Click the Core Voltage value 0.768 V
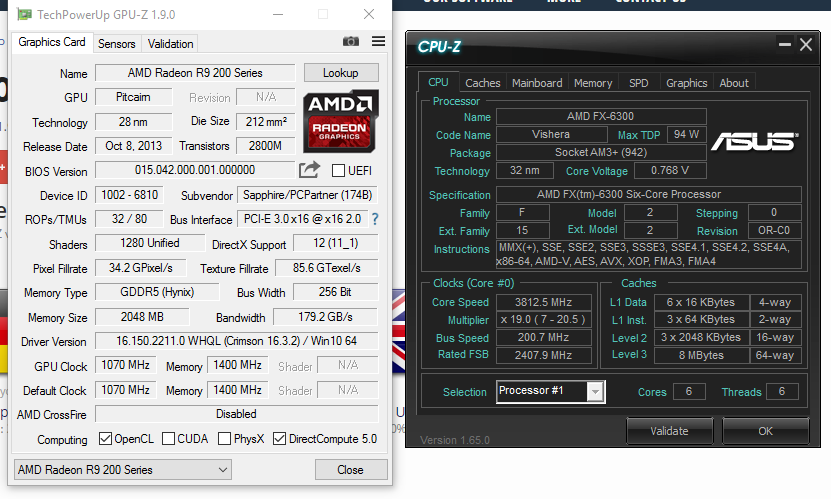Screen dimensions: 831x499 pyautogui.click(x=670, y=170)
